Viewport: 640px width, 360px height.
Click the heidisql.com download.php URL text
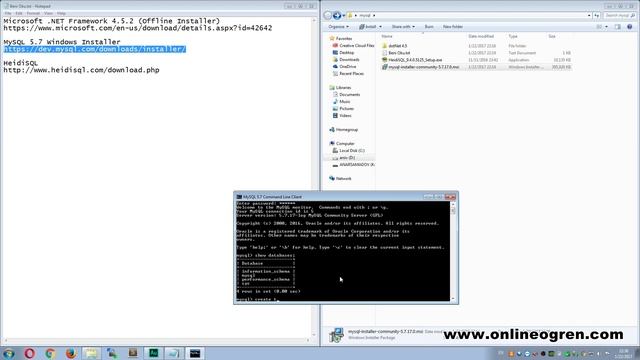click(x=81, y=70)
